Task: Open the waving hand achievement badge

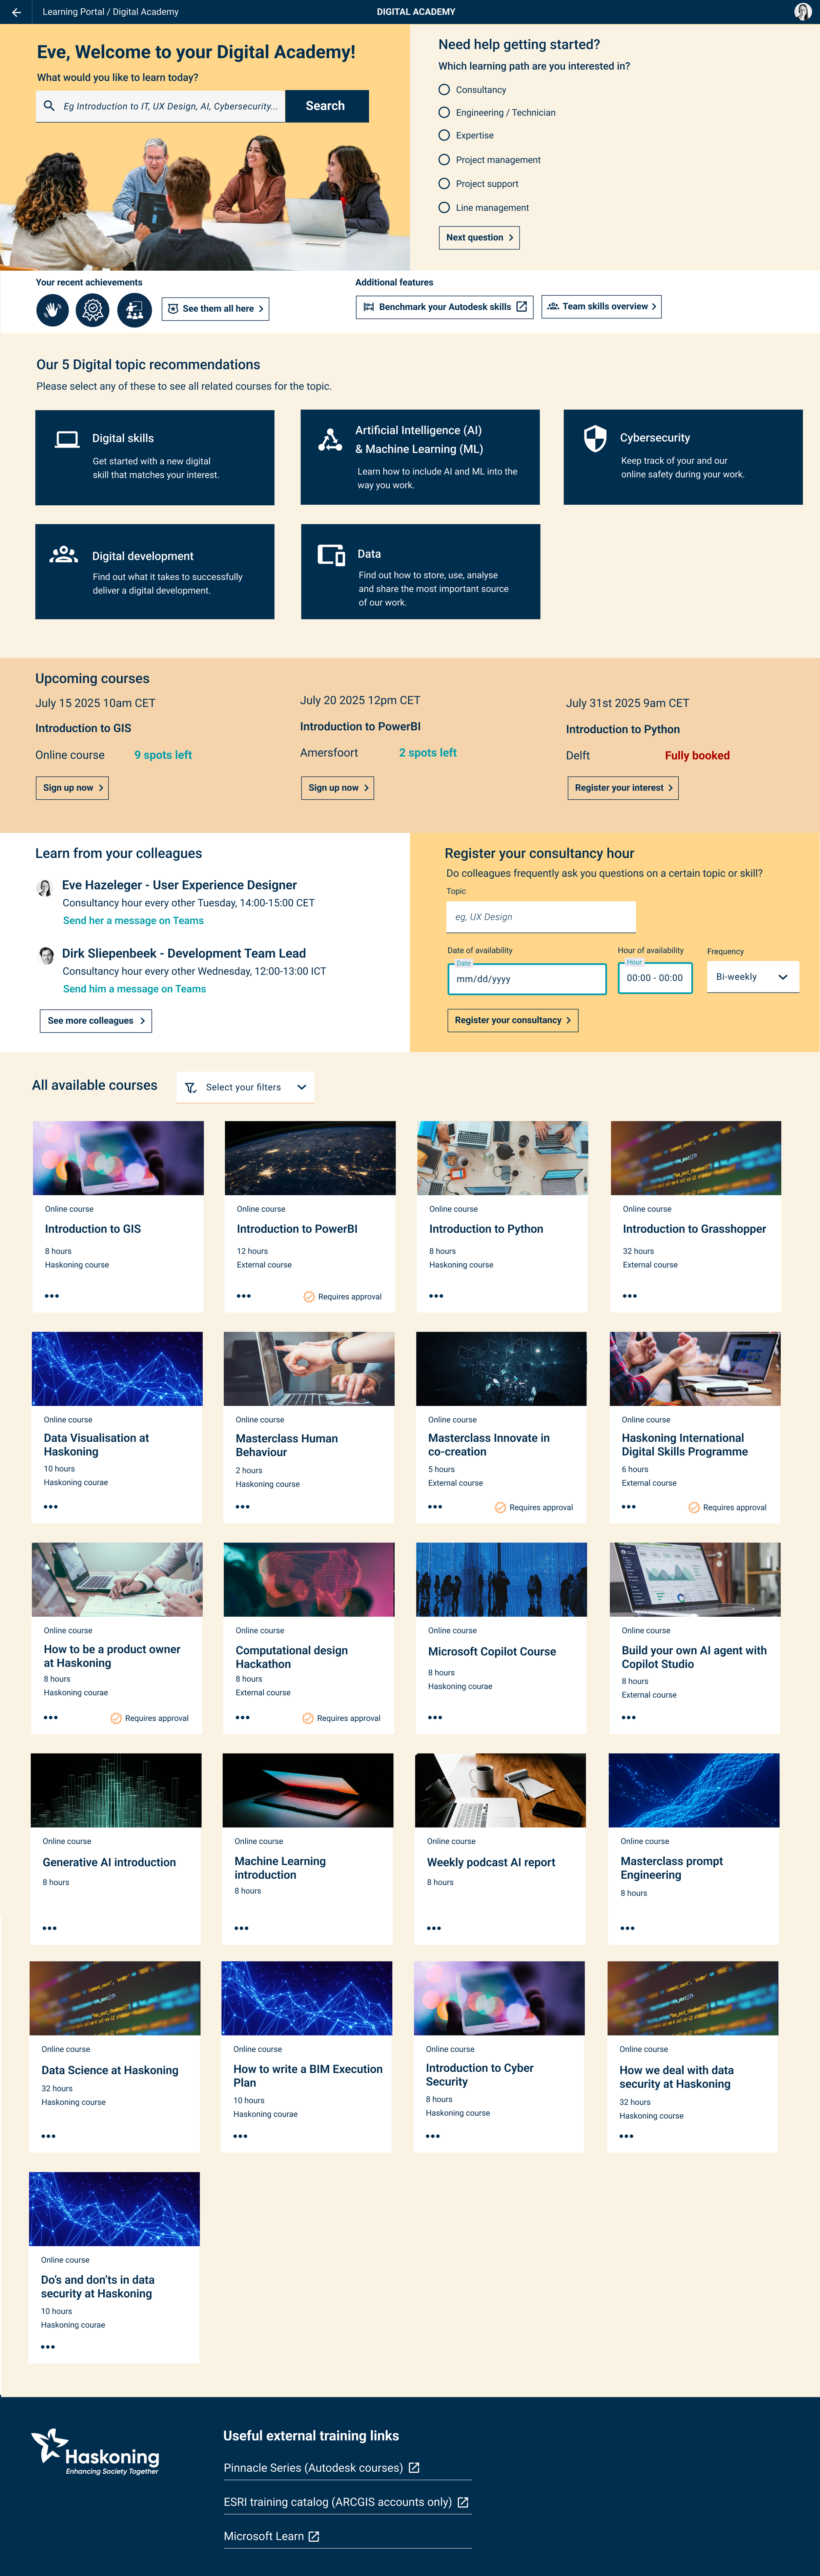Action: (x=53, y=310)
